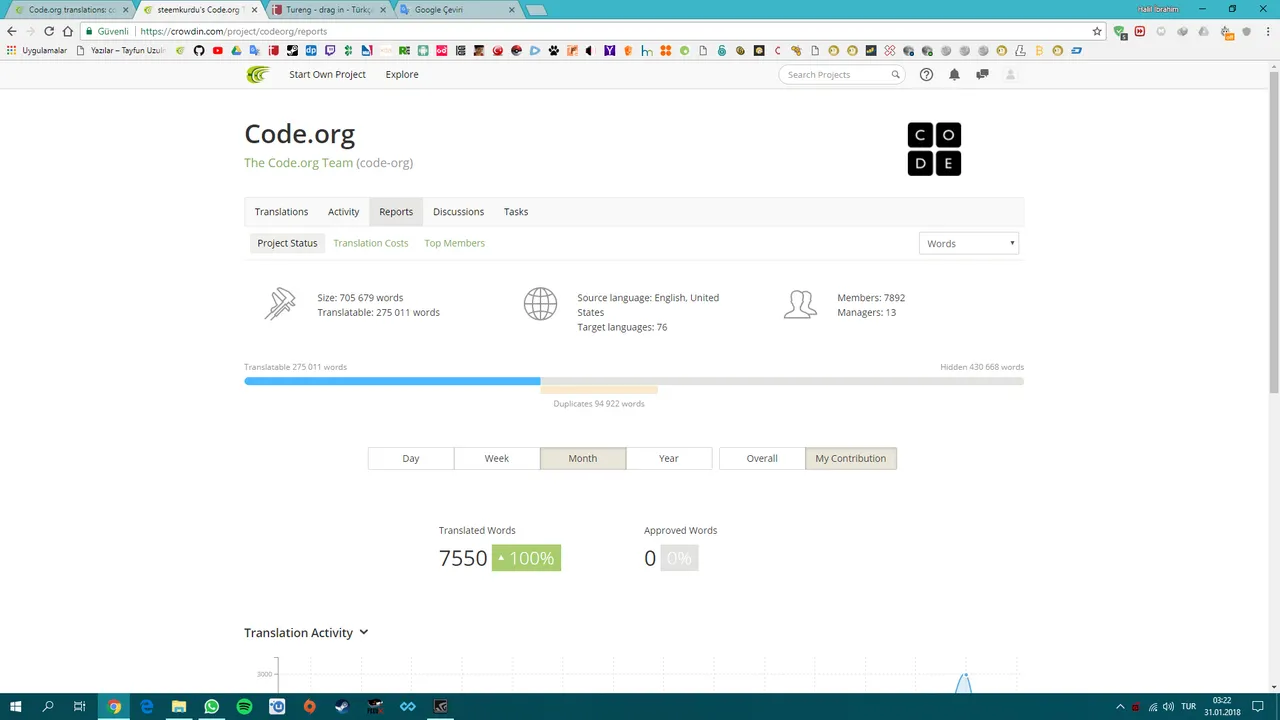Select the Year period toggle
The image size is (1280, 720).
(x=669, y=458)
